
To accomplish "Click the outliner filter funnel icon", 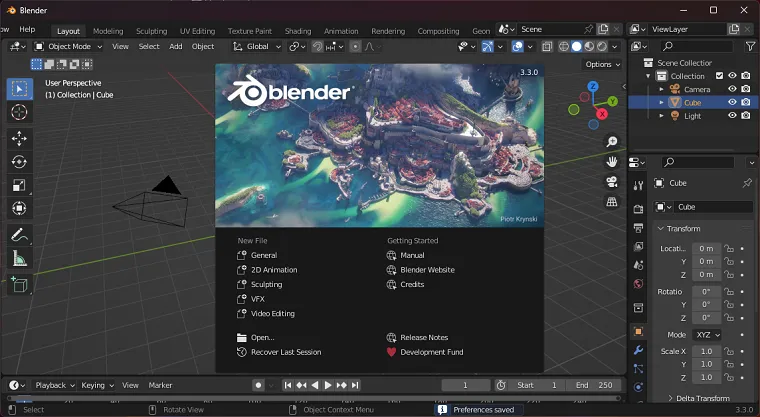I will pos(750,46).
